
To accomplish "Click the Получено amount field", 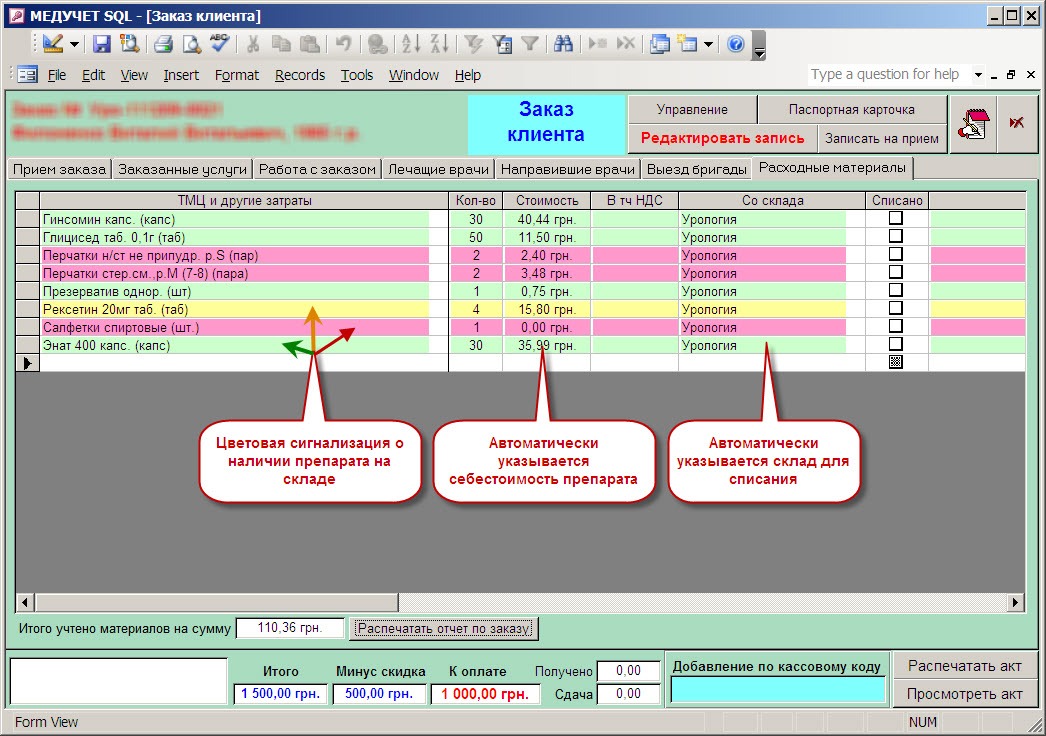I will 628,671.
